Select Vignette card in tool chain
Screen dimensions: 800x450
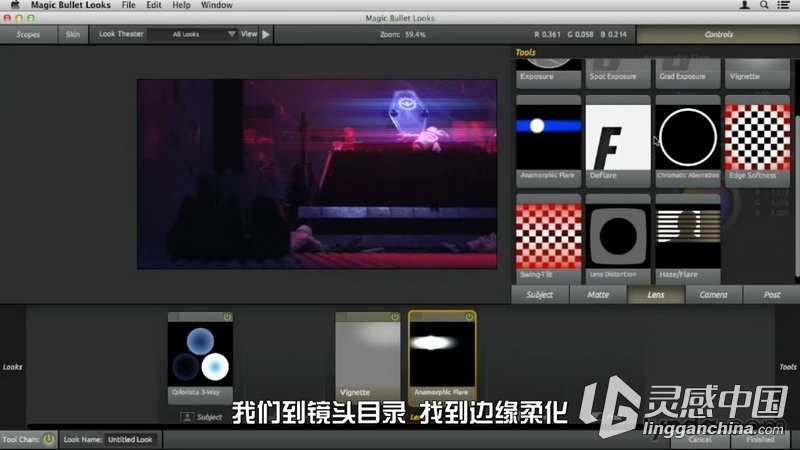(x=368, y=358)
